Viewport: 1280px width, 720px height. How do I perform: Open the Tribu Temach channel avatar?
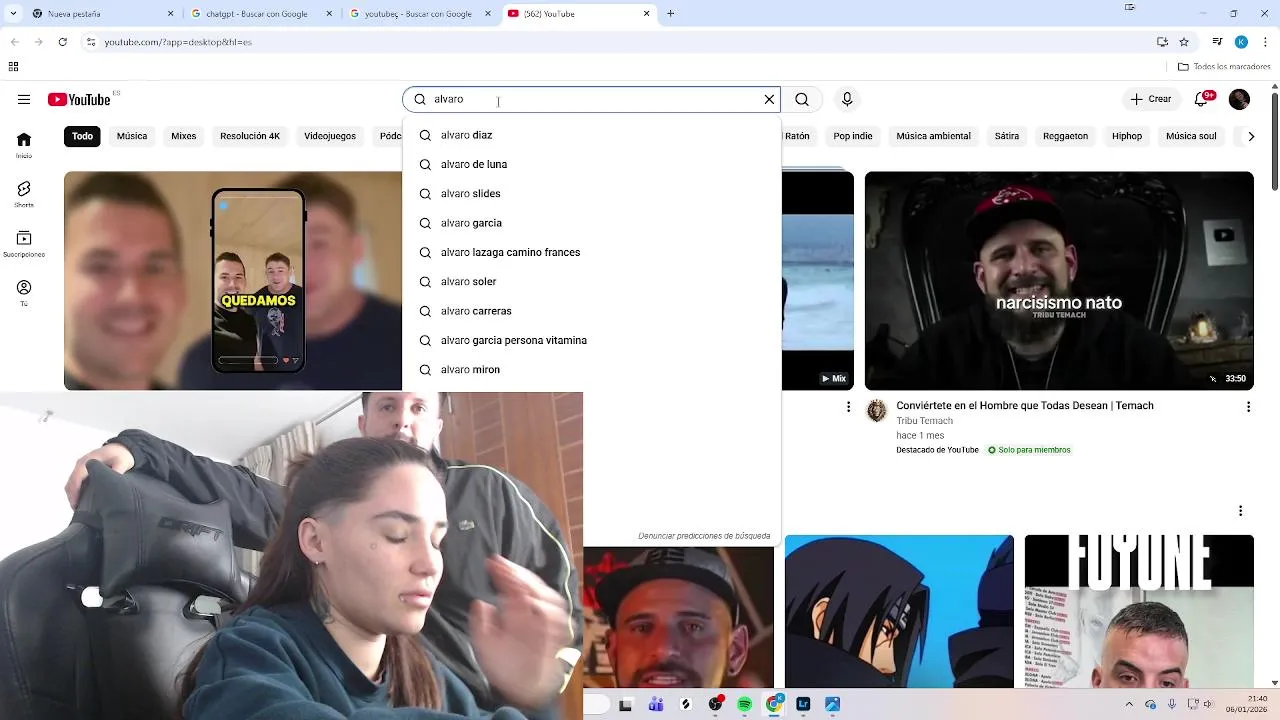(876, 411)
